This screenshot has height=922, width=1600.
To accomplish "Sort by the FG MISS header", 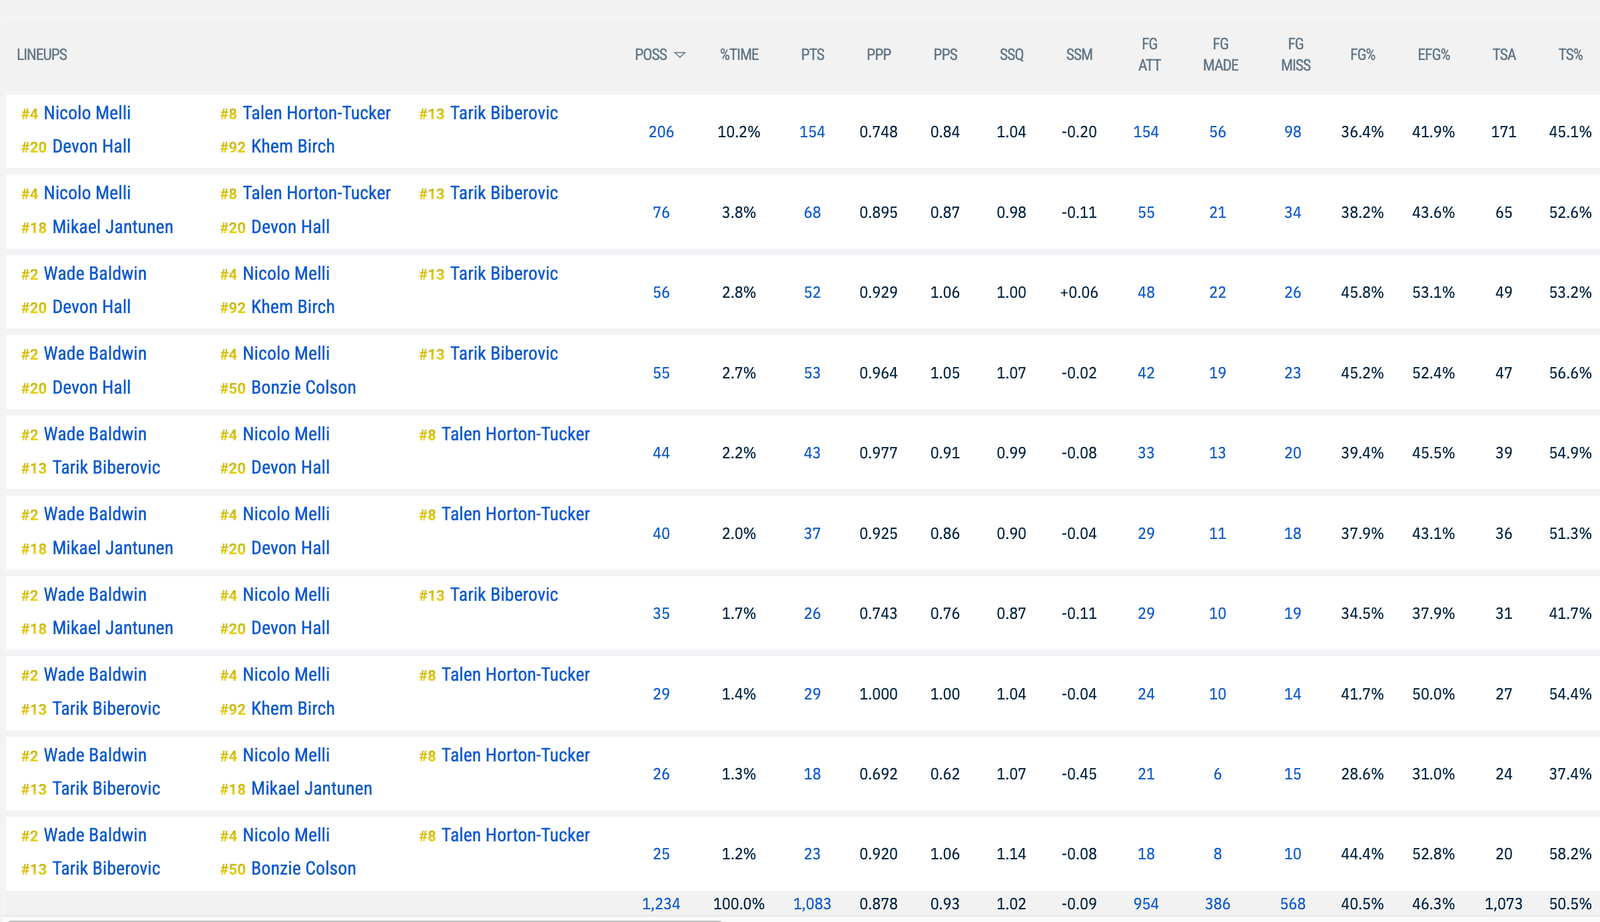I will coord(1295,55).
